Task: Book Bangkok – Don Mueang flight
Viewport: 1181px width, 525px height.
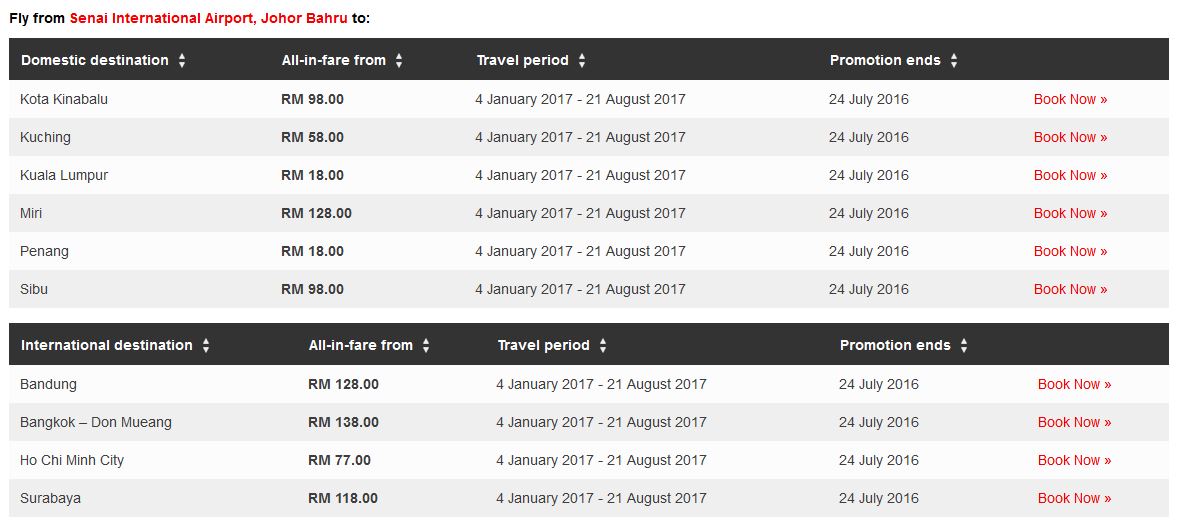Action: pos(1074,423)
